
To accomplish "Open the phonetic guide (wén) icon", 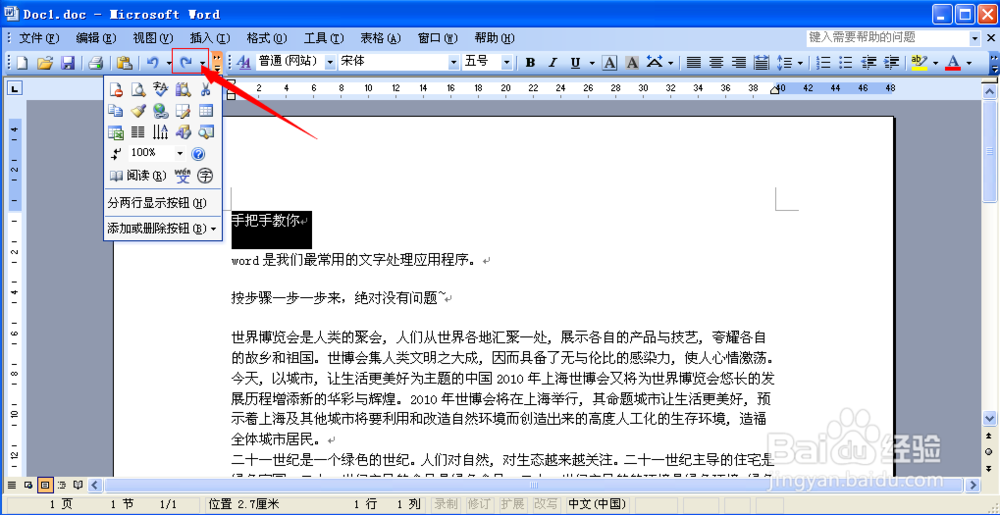I will click(182, 175).
